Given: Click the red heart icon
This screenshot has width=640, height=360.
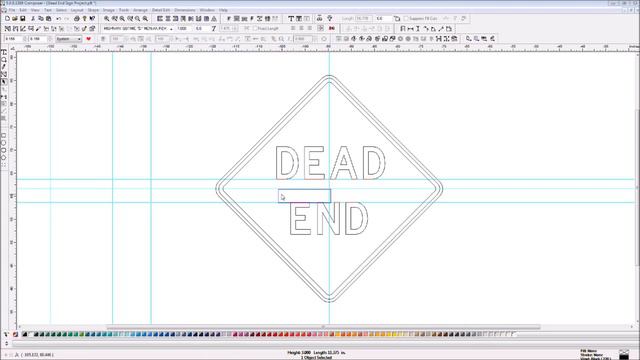Looking at the screenshot, I should [89, 39].
